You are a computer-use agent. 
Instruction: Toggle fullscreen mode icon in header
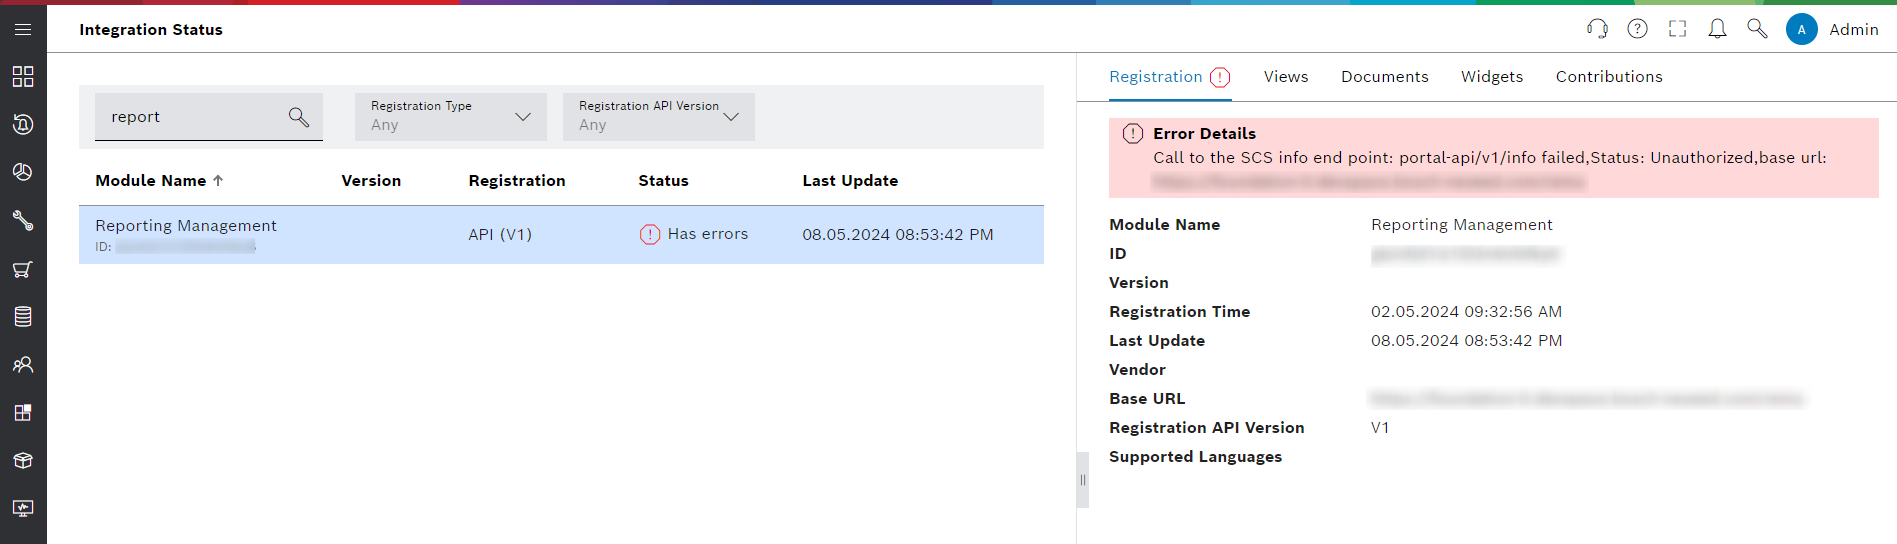(x=1677, y=29)
